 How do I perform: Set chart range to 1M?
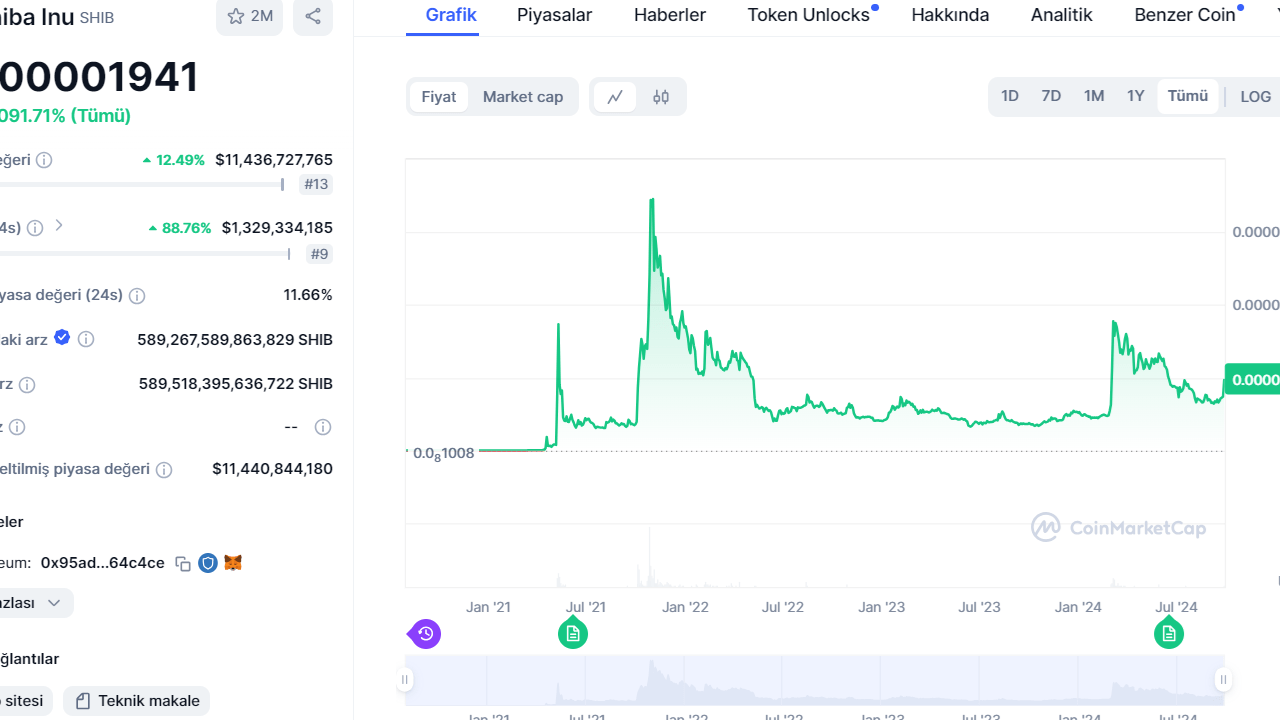point(1094,96)
